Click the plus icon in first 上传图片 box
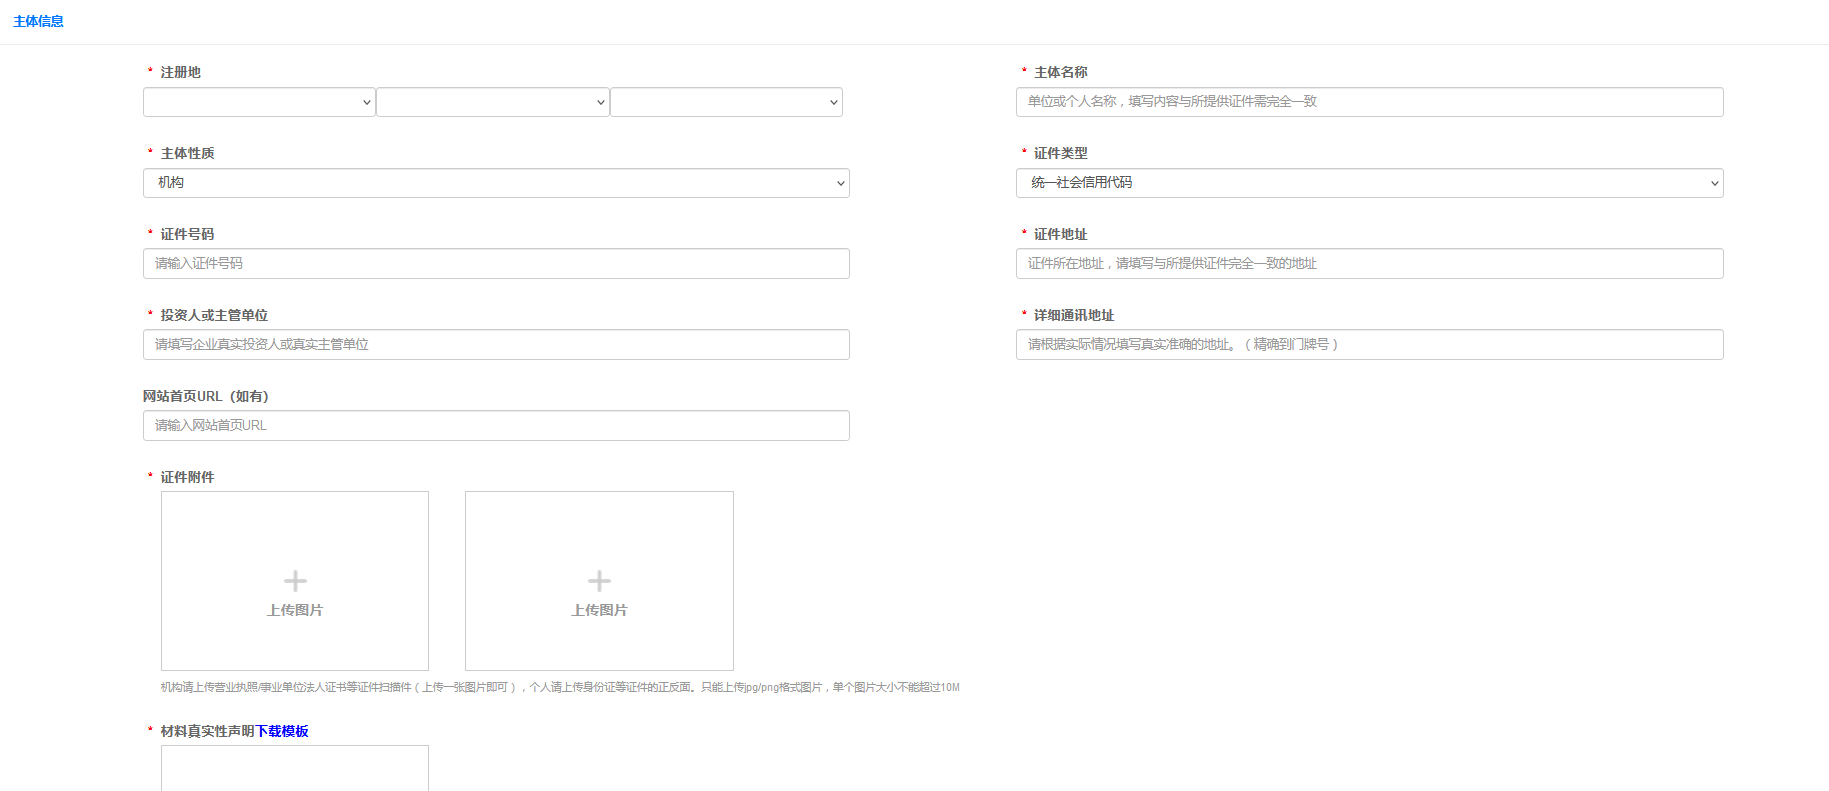 pos(295,581)
